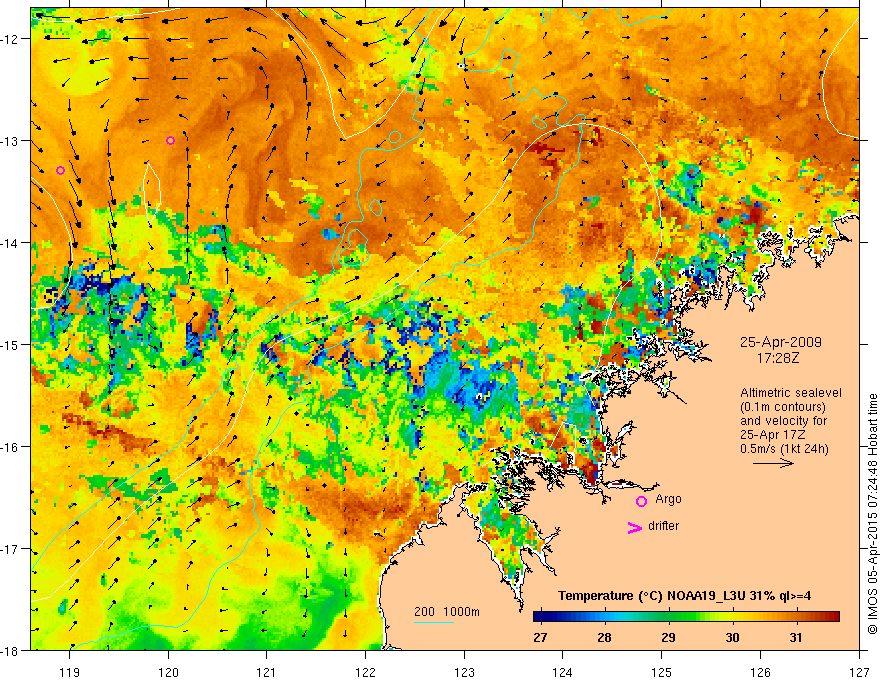
Task: Select the Argo float marker near 119°E
Action: tap(61, 170)
